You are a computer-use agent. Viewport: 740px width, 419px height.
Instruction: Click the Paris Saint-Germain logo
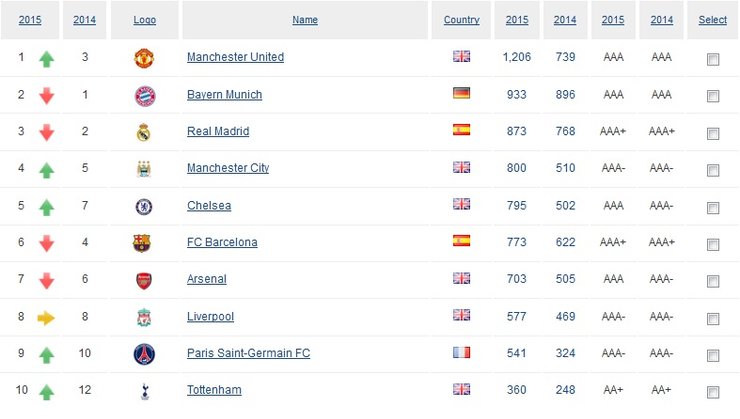coord(144,354)
